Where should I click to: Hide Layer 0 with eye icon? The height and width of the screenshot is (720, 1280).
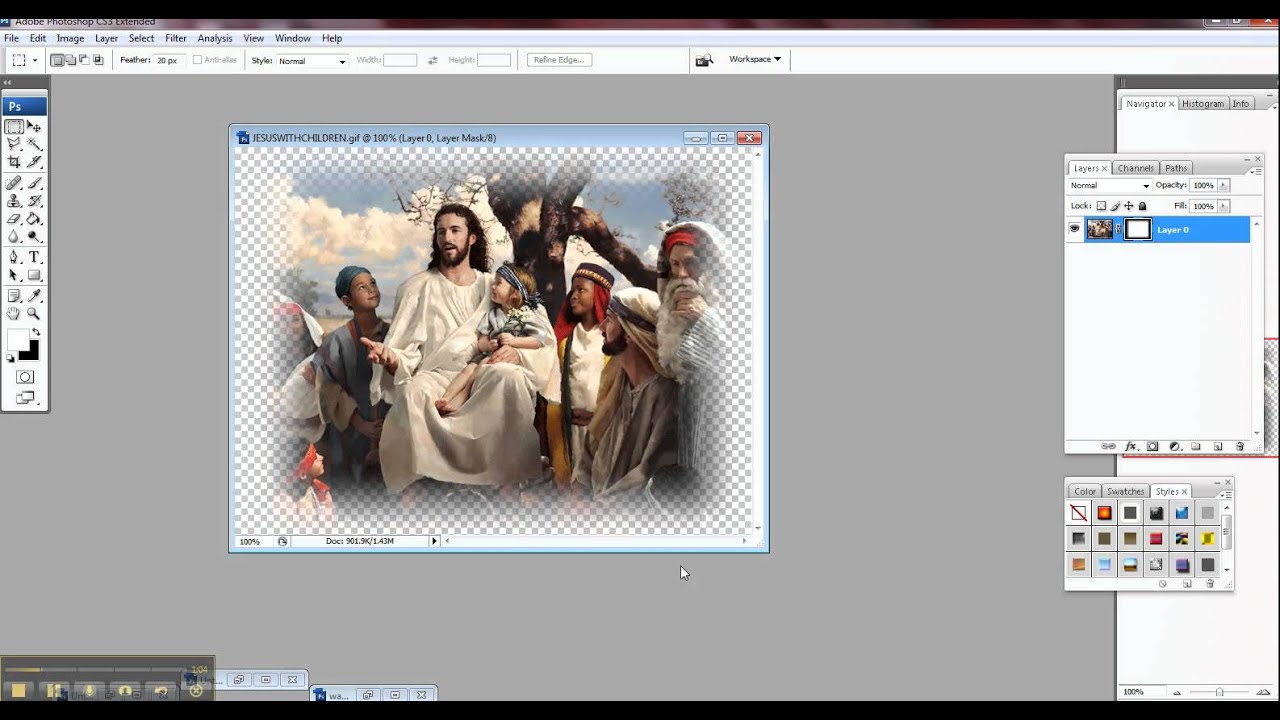(x=1075, y=229)
